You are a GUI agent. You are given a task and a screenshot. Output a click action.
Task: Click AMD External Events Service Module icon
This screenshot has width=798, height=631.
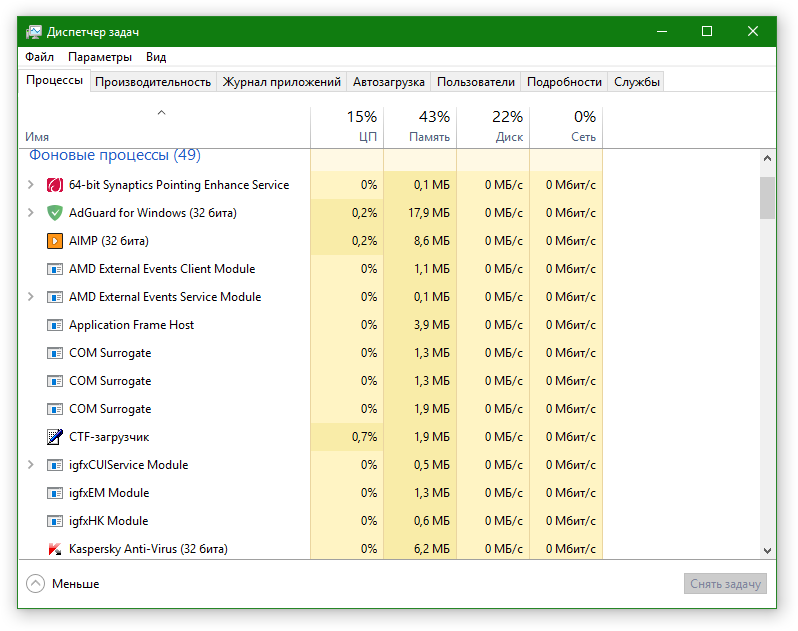54,297
